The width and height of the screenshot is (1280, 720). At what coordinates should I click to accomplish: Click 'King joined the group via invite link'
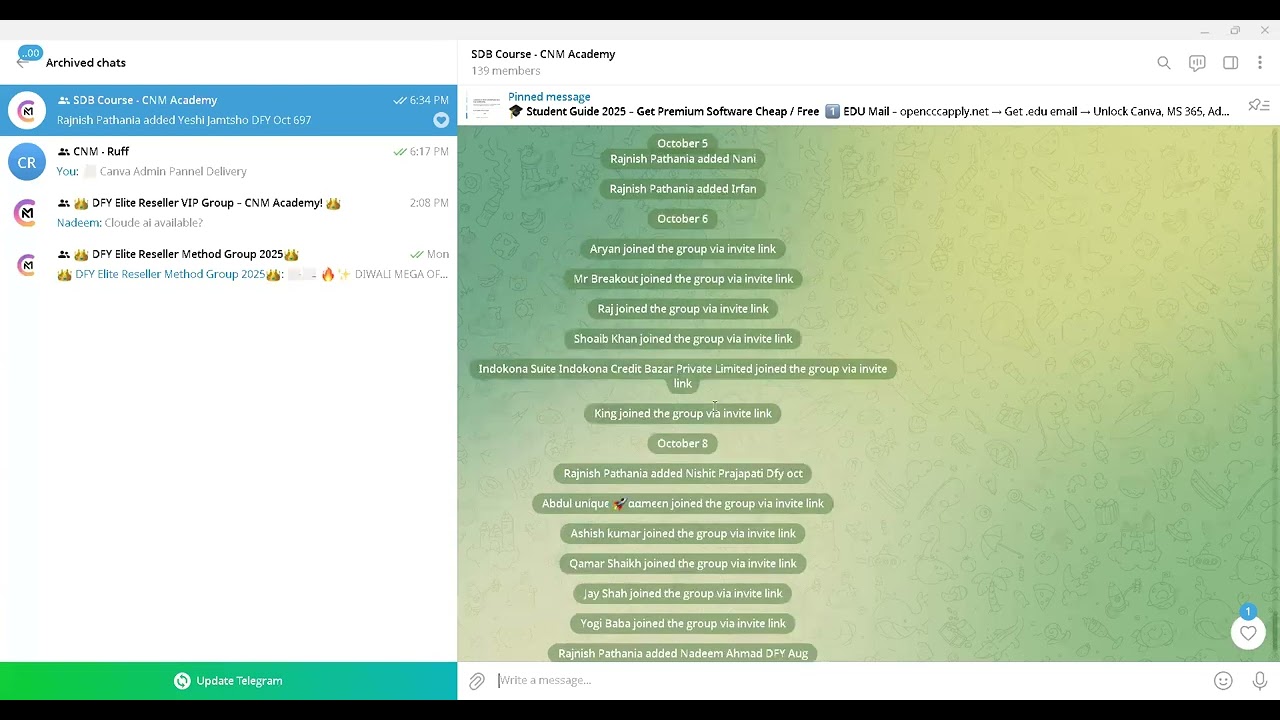[x=683, y=413]
